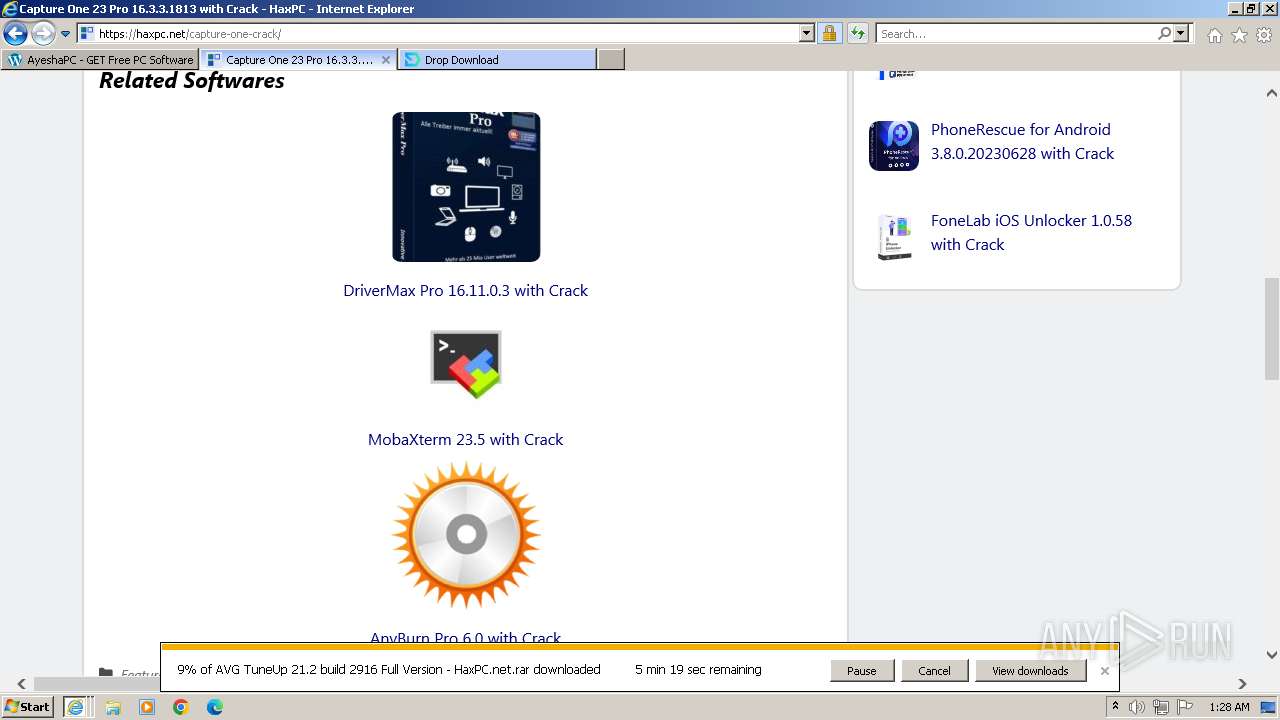Screen dimensions: 1280x720
Task: Click the Action Center flag icon
Action: pos(1185,707)
